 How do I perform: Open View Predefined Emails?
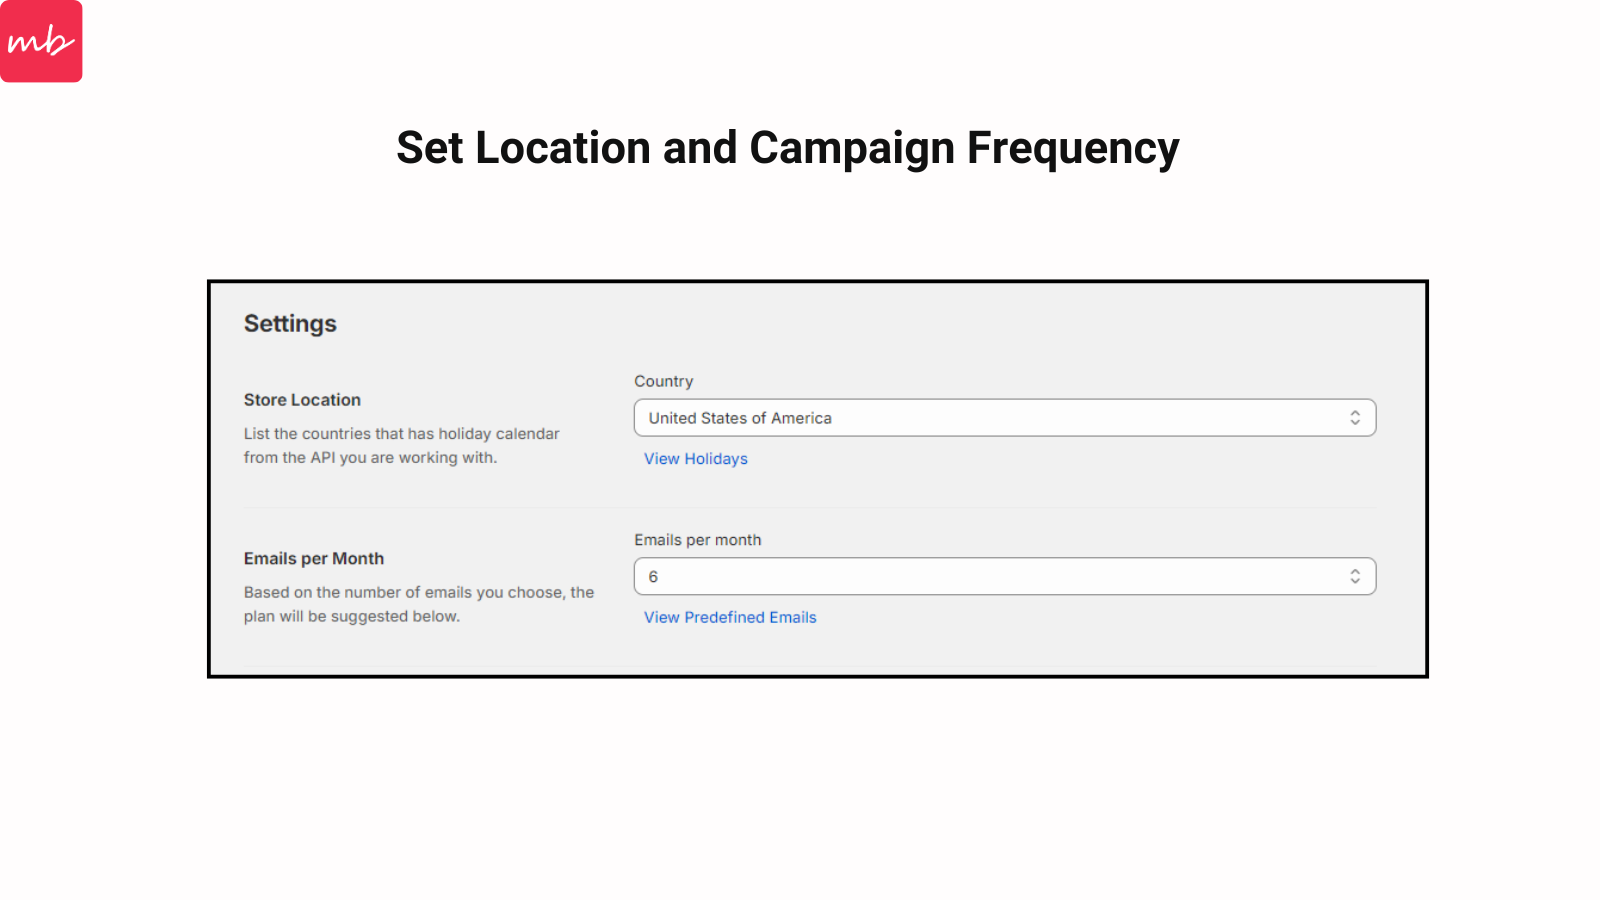coord(729,617)
